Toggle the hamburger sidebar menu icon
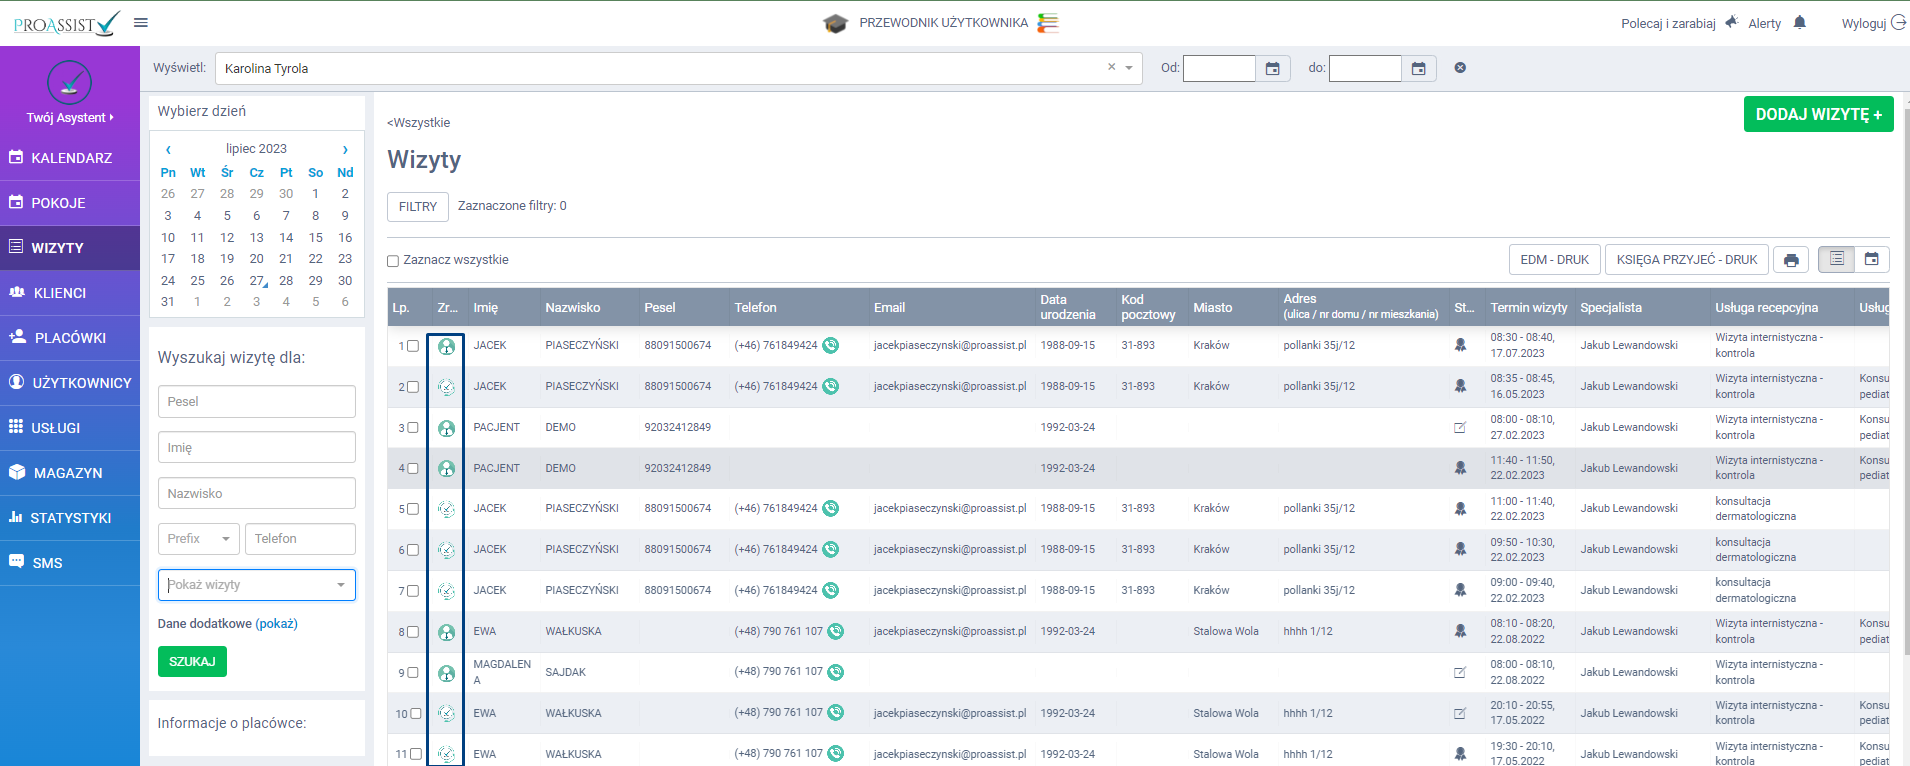 pyautogui.click(x=141, y=23)
